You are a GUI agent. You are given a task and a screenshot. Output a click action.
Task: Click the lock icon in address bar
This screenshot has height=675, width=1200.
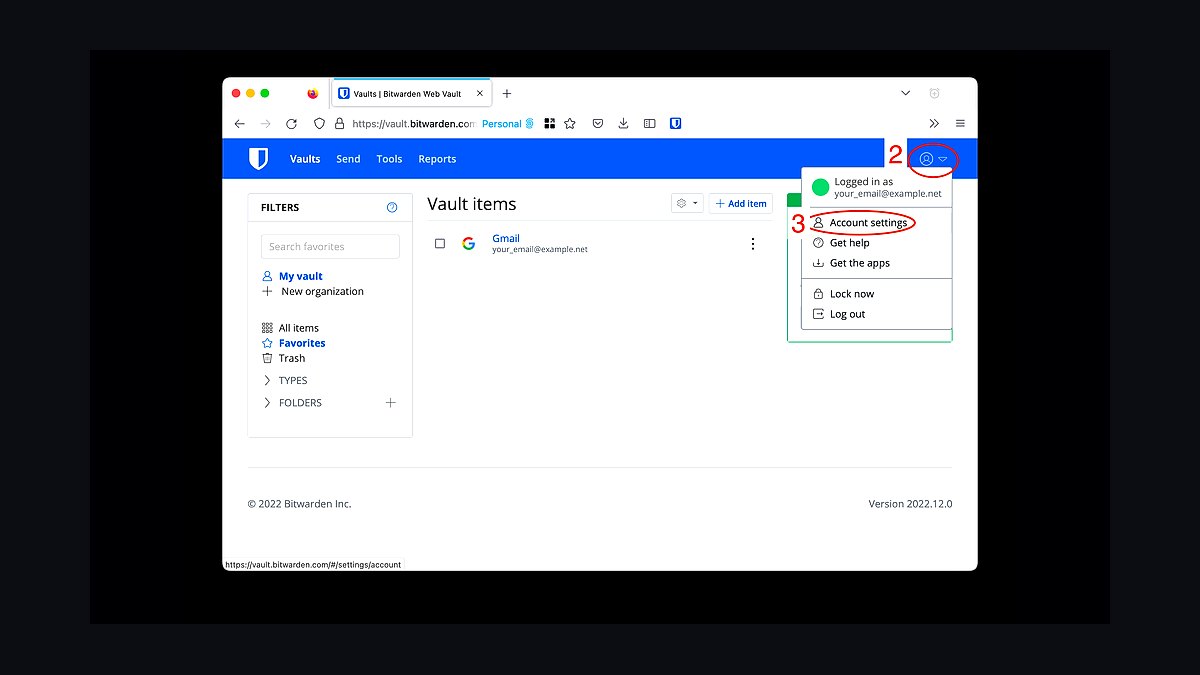pyautogui.click(x=339, y=124)
